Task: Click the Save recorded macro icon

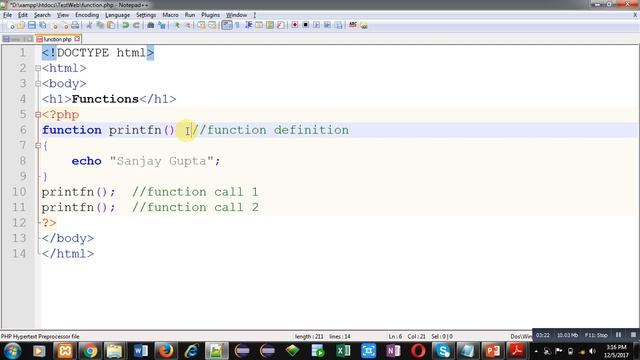Action: click(x=338, y=25)
